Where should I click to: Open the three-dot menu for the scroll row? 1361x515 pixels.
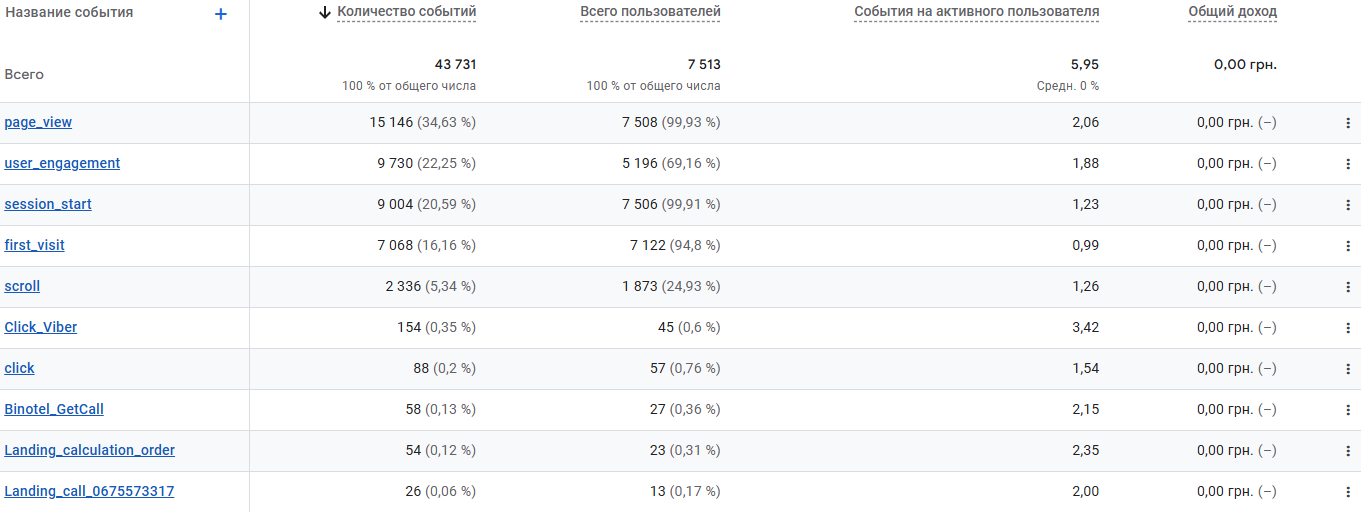pyautogui.click(x=1348, y=287)
